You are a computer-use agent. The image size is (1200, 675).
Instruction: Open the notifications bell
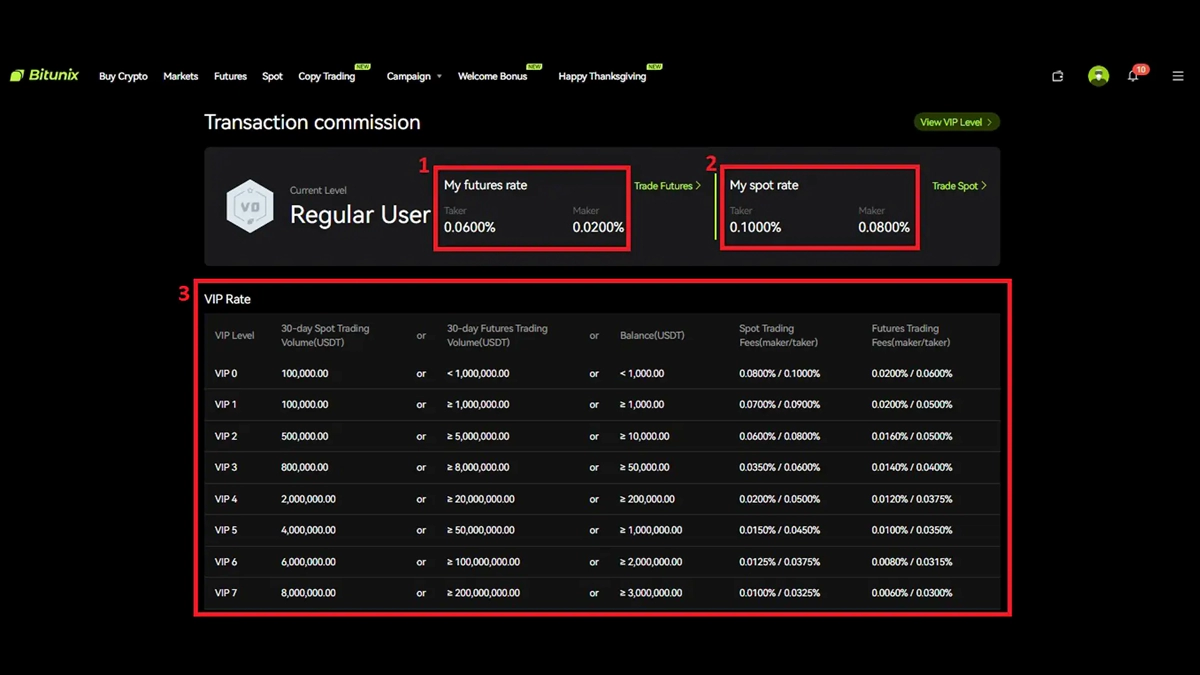point(1133,76)
